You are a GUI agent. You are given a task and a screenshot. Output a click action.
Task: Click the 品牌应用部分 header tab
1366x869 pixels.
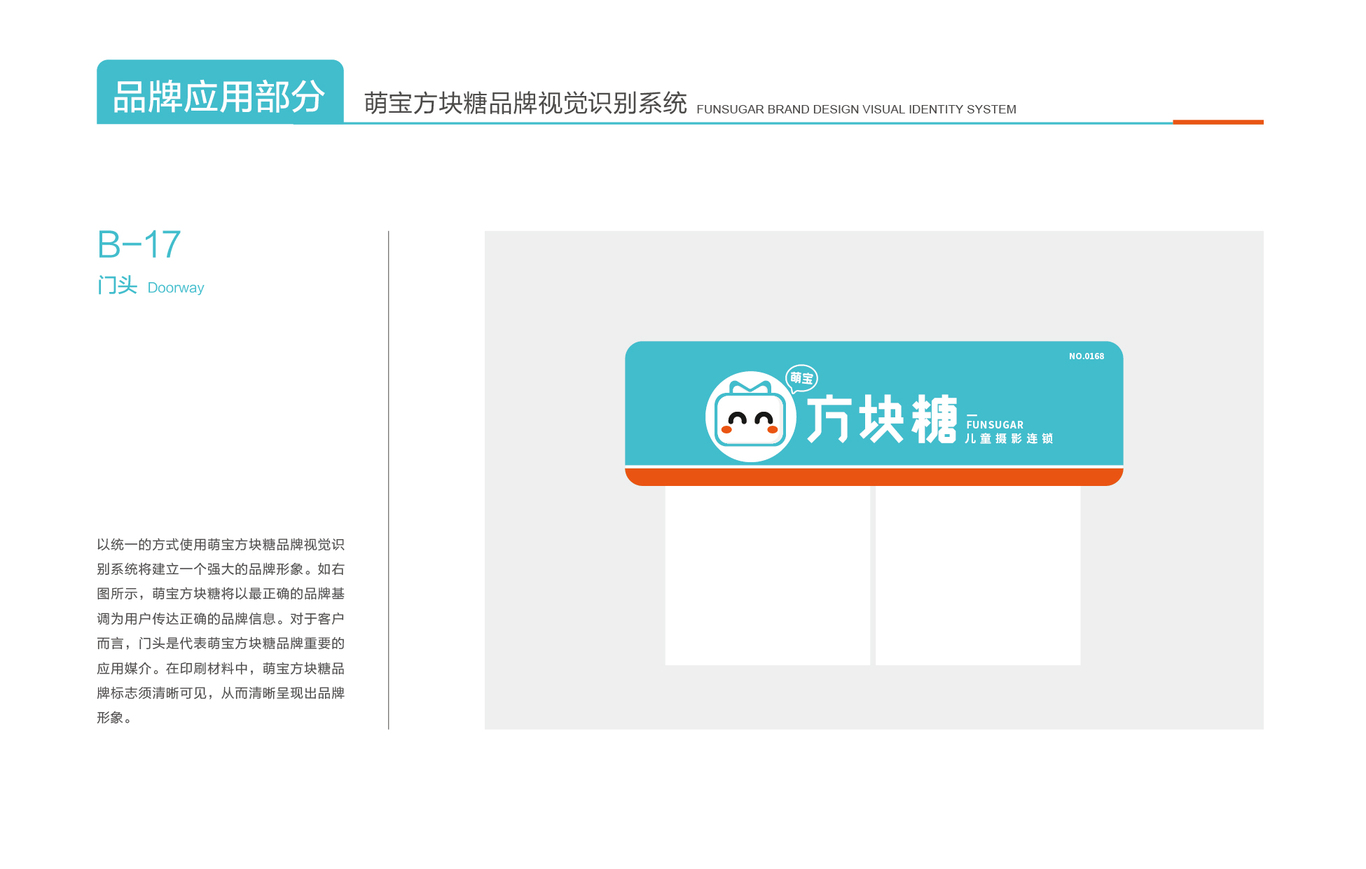(x=220, y=92)
